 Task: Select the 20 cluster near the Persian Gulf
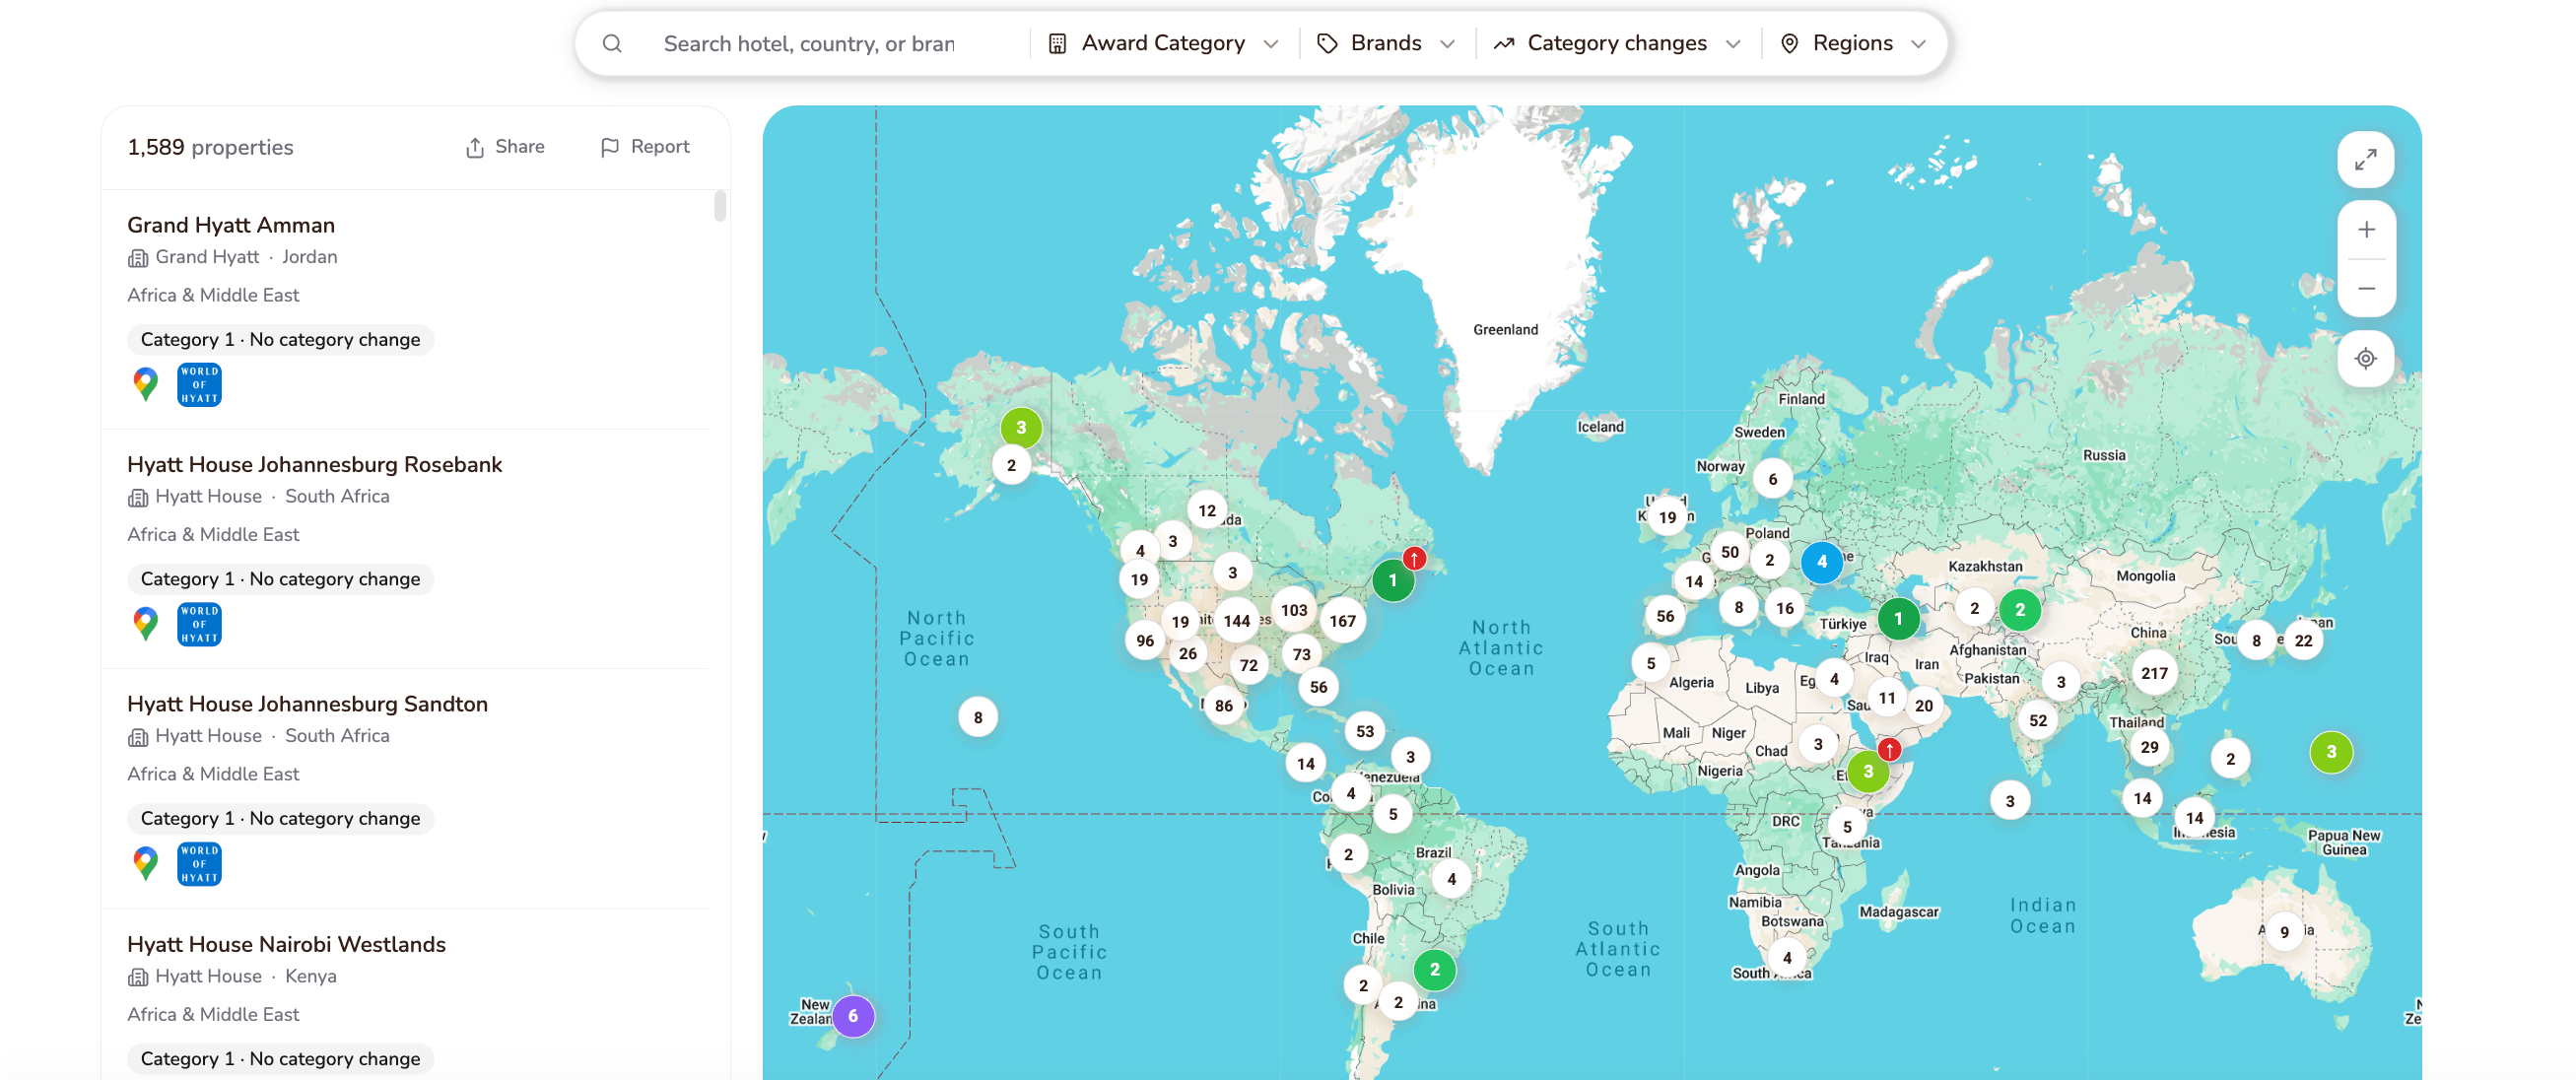1924,705
